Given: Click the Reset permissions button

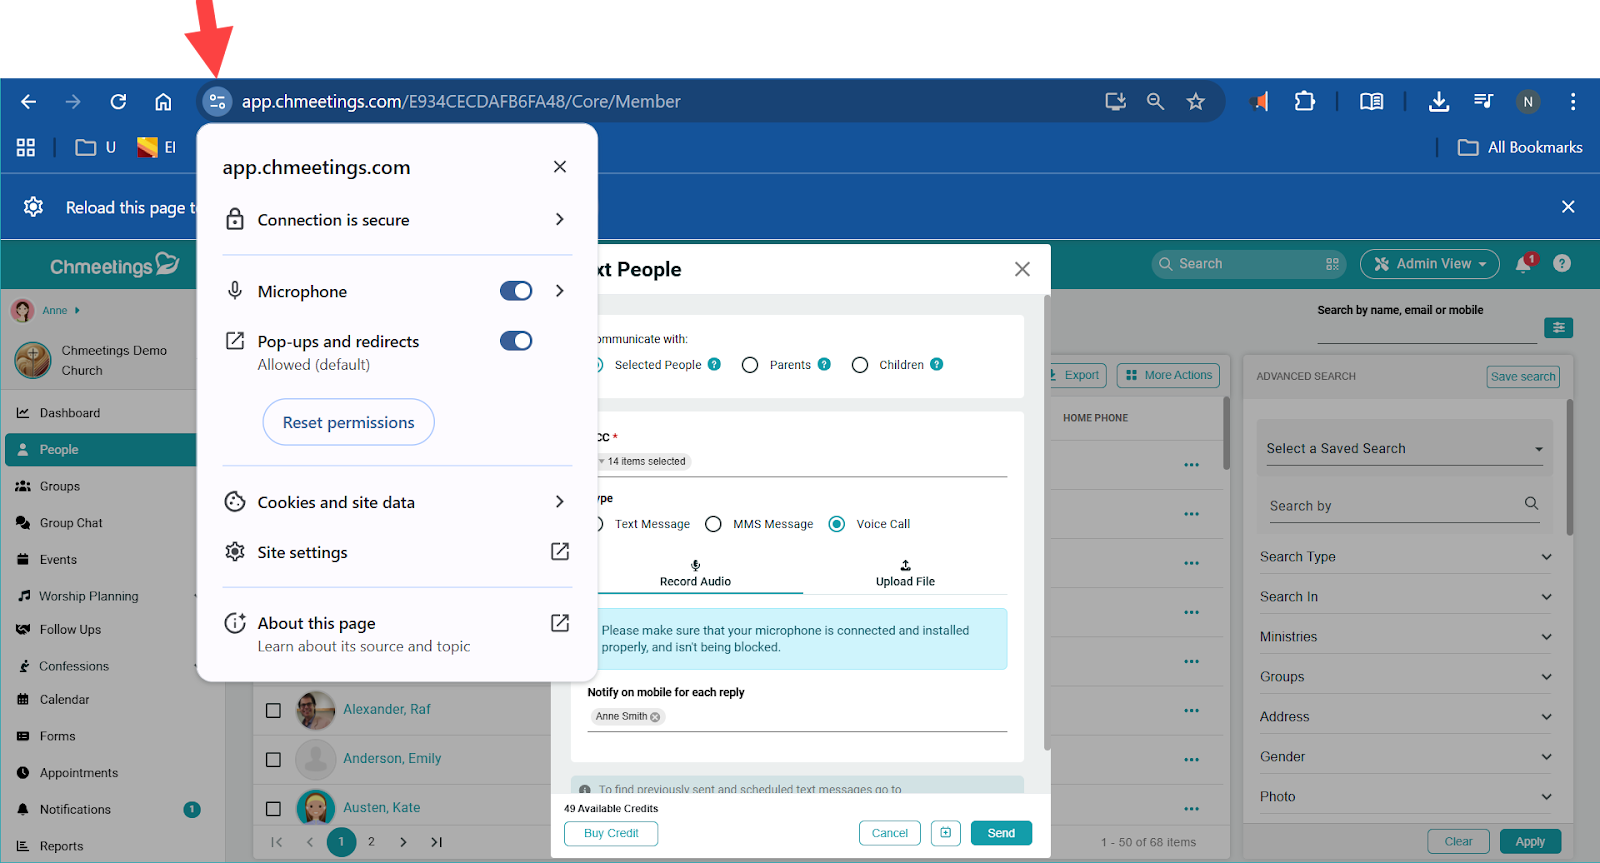Looking at the screenshot, I should tap(348, 422).
